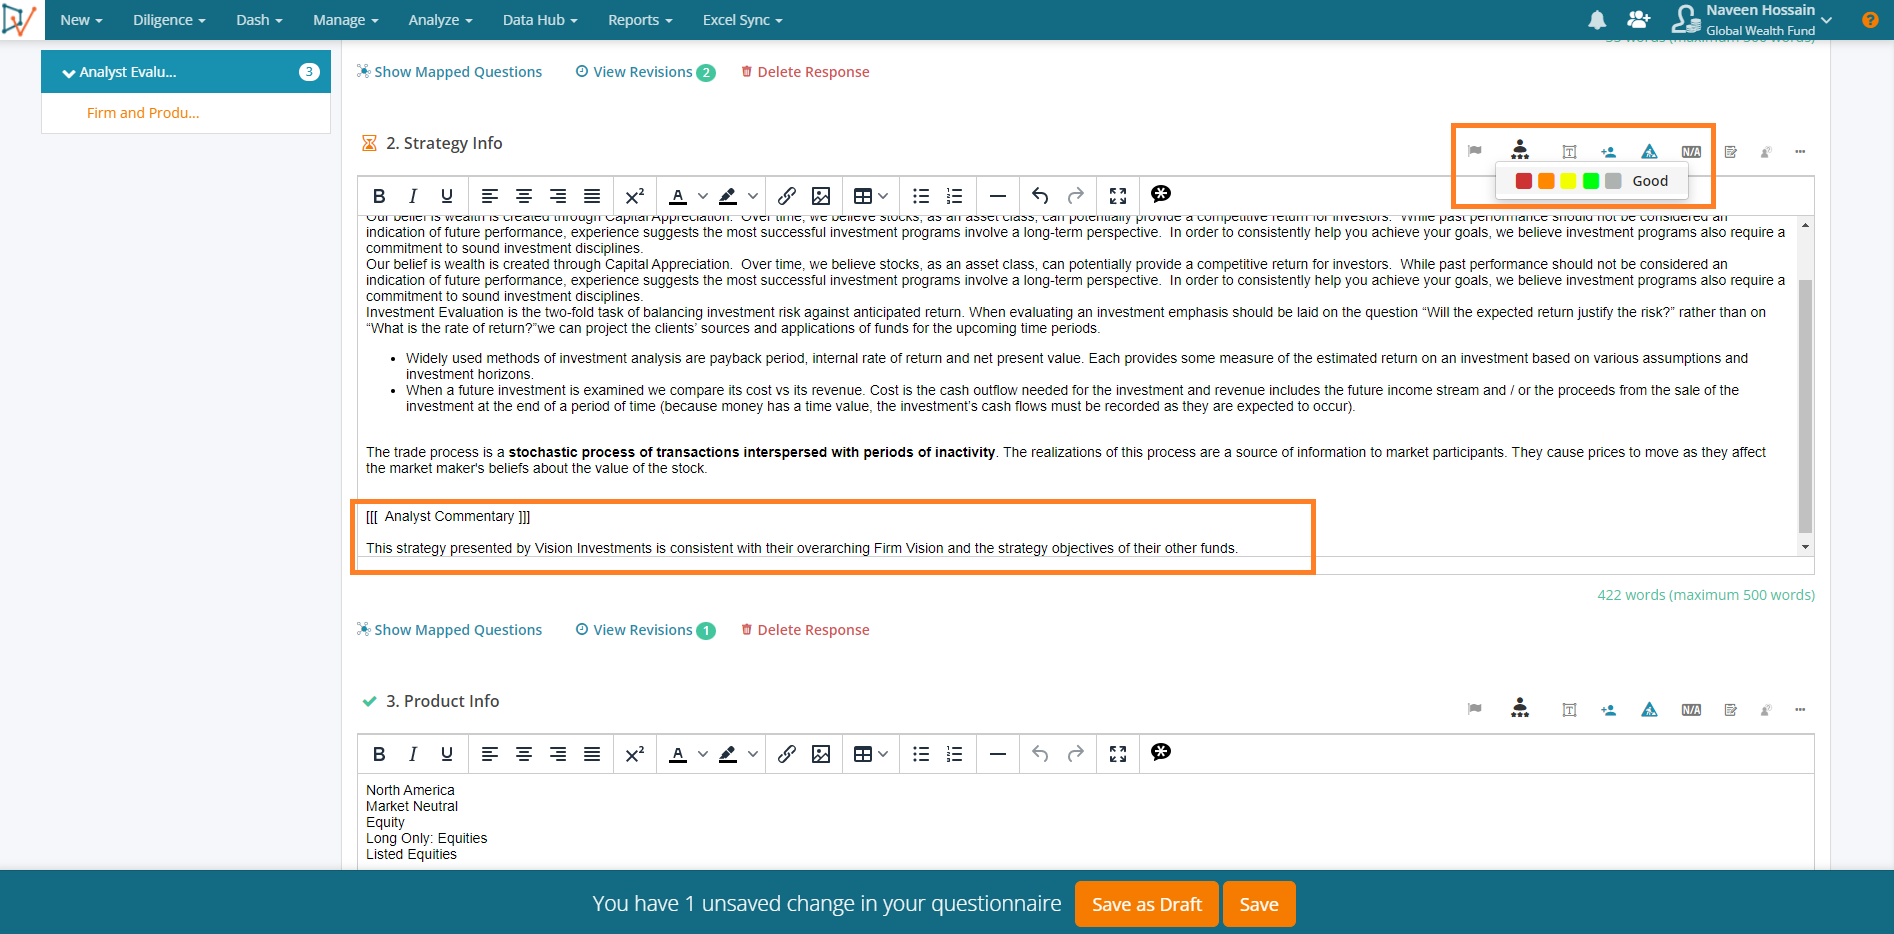1894x934 pixels.
Task: View Revisions with 1 revision
Action: pyautogui.click(x=645, y=630)
